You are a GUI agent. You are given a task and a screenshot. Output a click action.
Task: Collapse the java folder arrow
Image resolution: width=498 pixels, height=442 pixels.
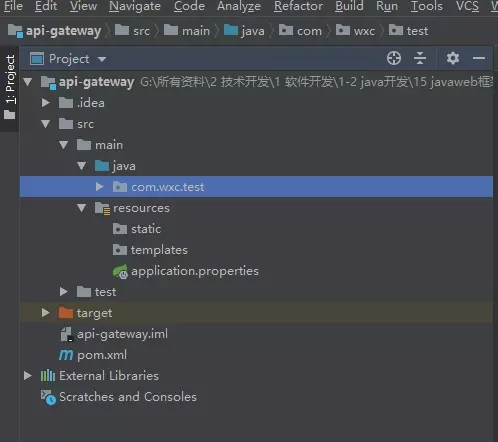(x=82, y=166)
